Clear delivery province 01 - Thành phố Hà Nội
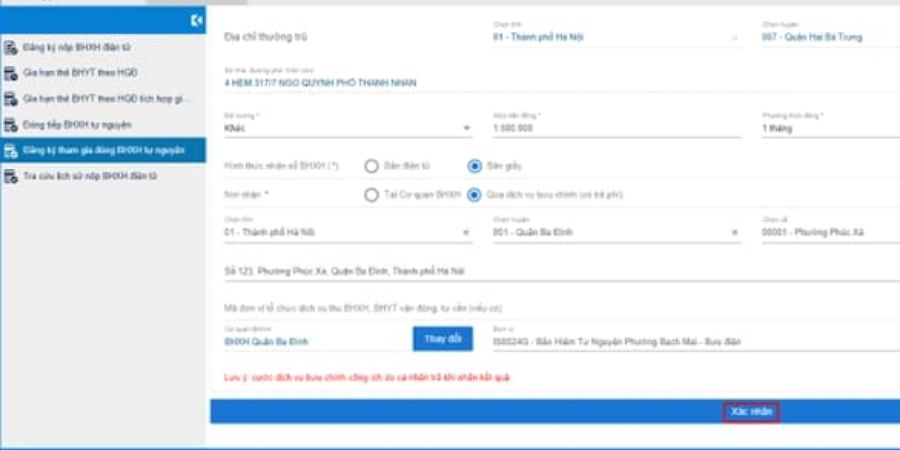The image size is (900, 450). tap(466, 233)
